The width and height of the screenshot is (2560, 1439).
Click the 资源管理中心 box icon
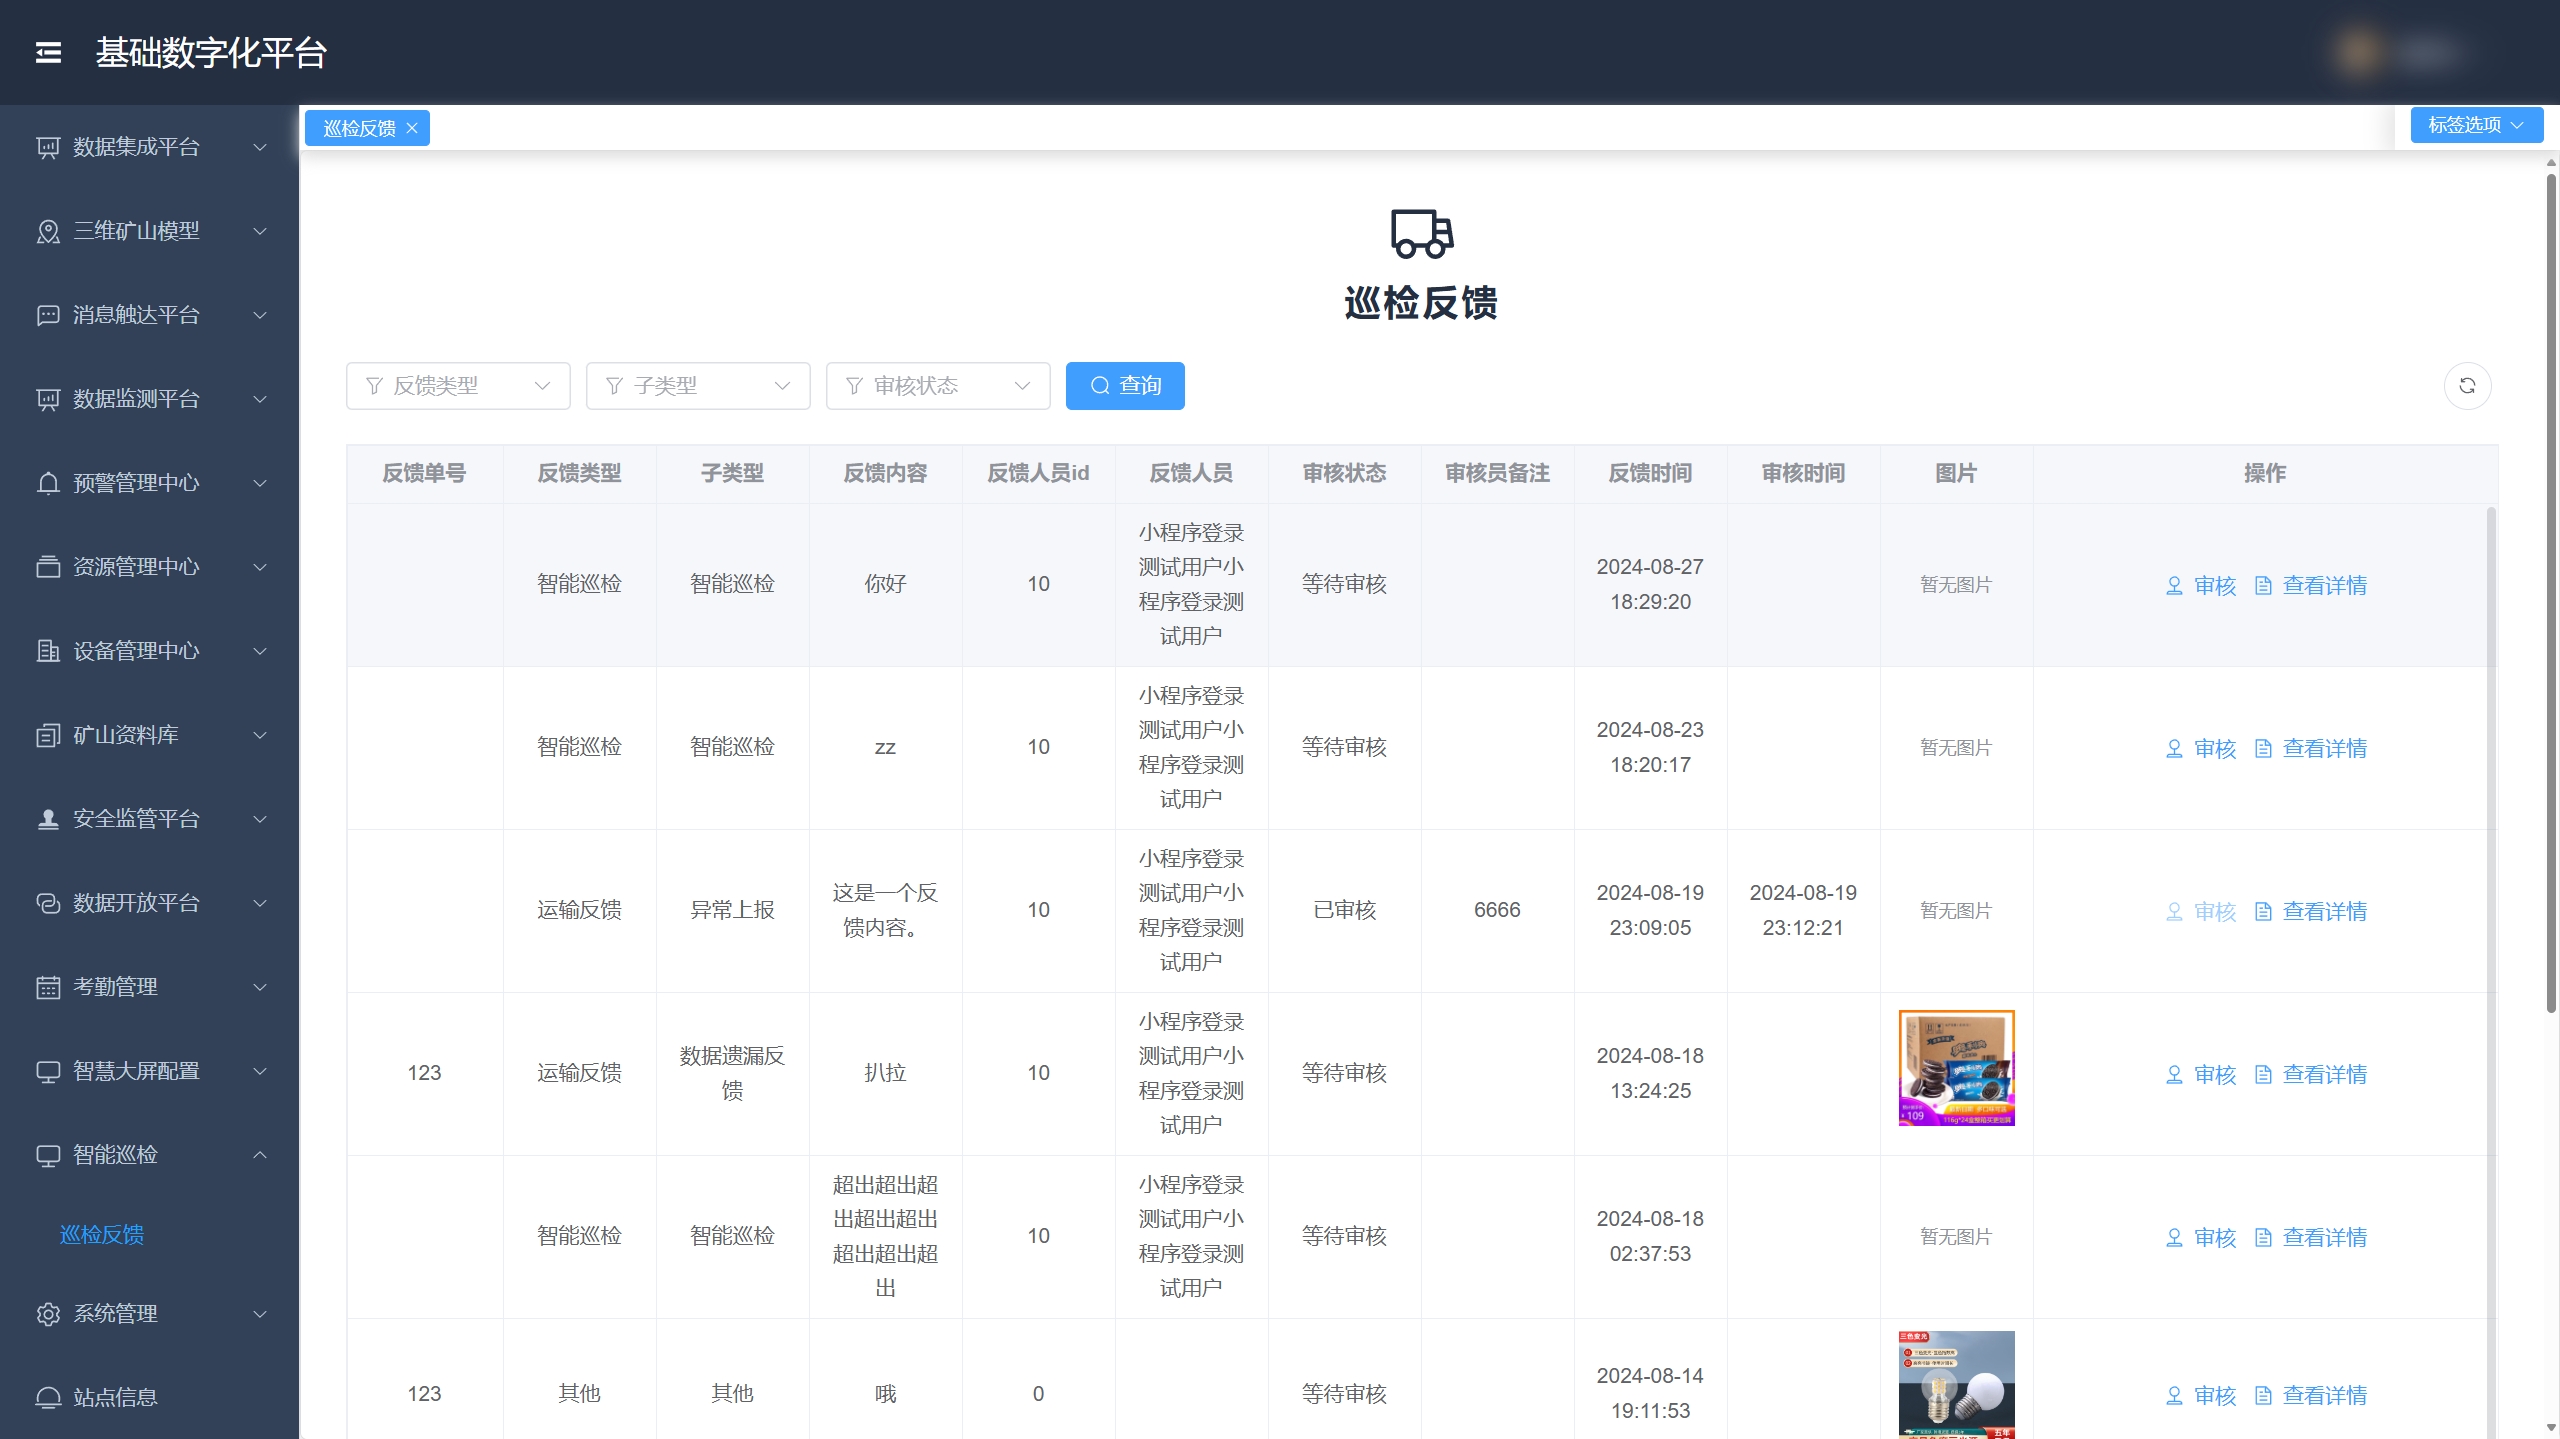coord(48,568)
